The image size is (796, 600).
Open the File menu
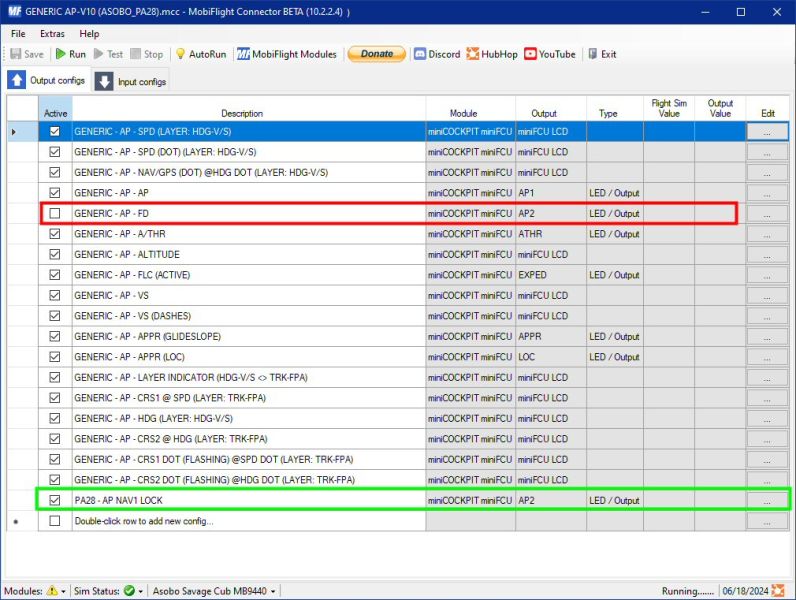tap(18, 34)
